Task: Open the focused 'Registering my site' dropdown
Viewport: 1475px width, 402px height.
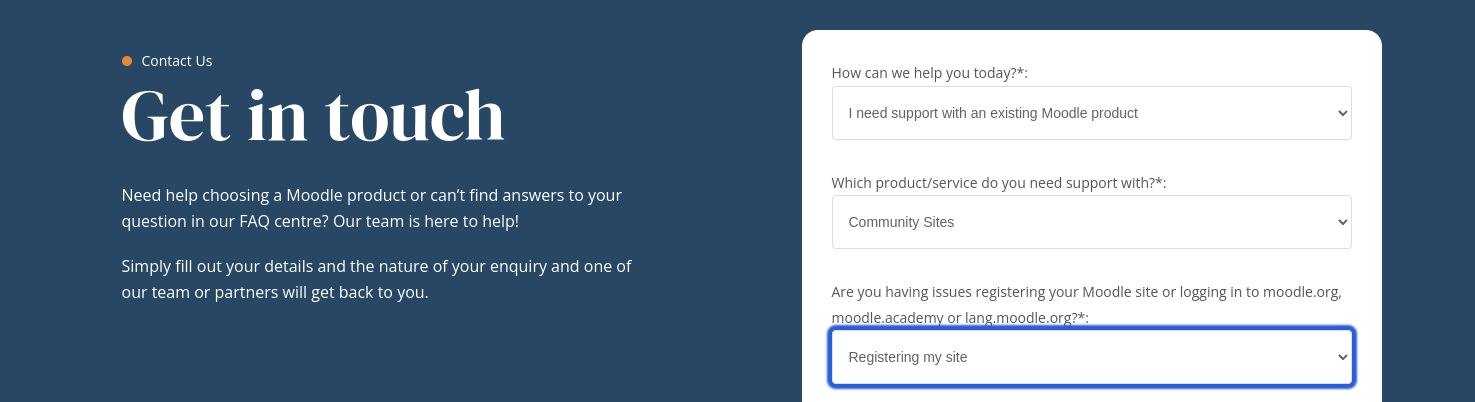Action: pyautogui.click(x=1091, y=357)
